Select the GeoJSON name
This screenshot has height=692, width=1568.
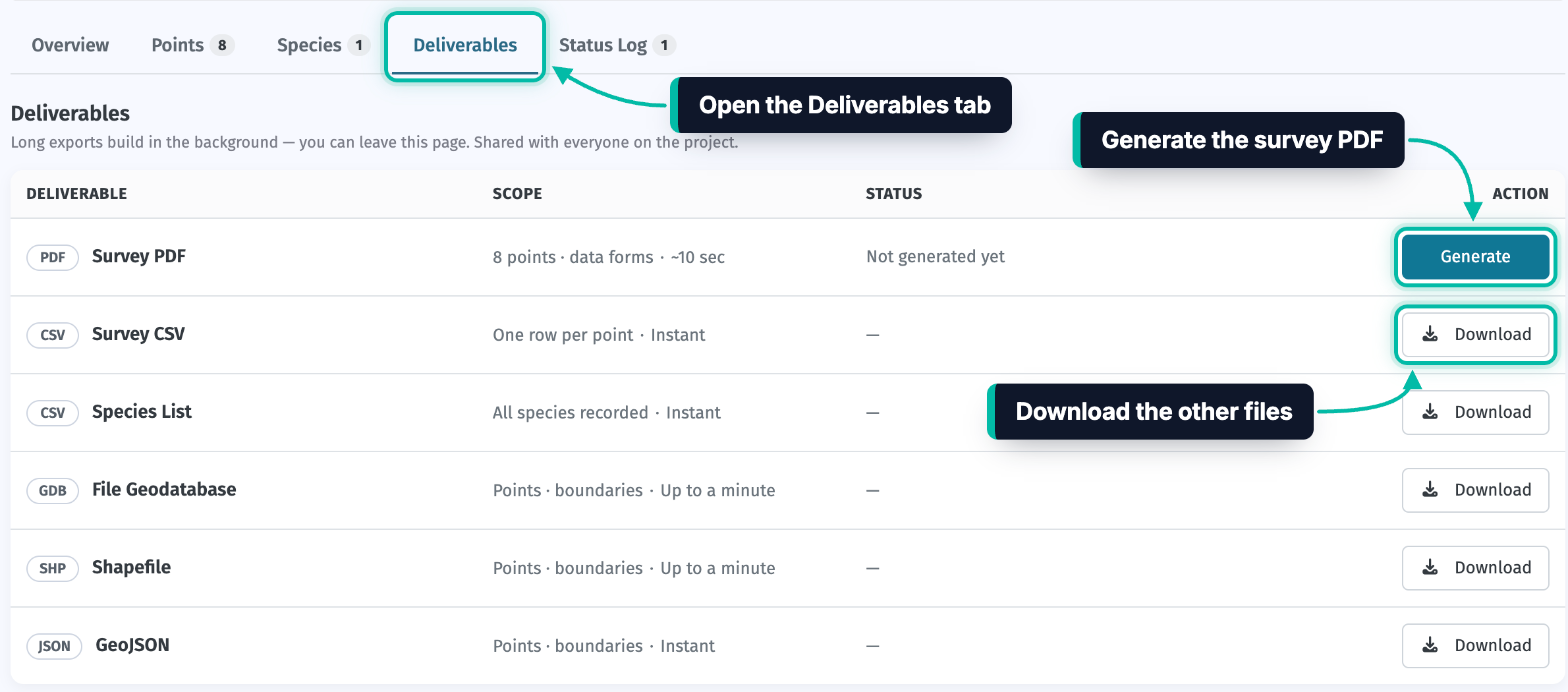point(133,645)
